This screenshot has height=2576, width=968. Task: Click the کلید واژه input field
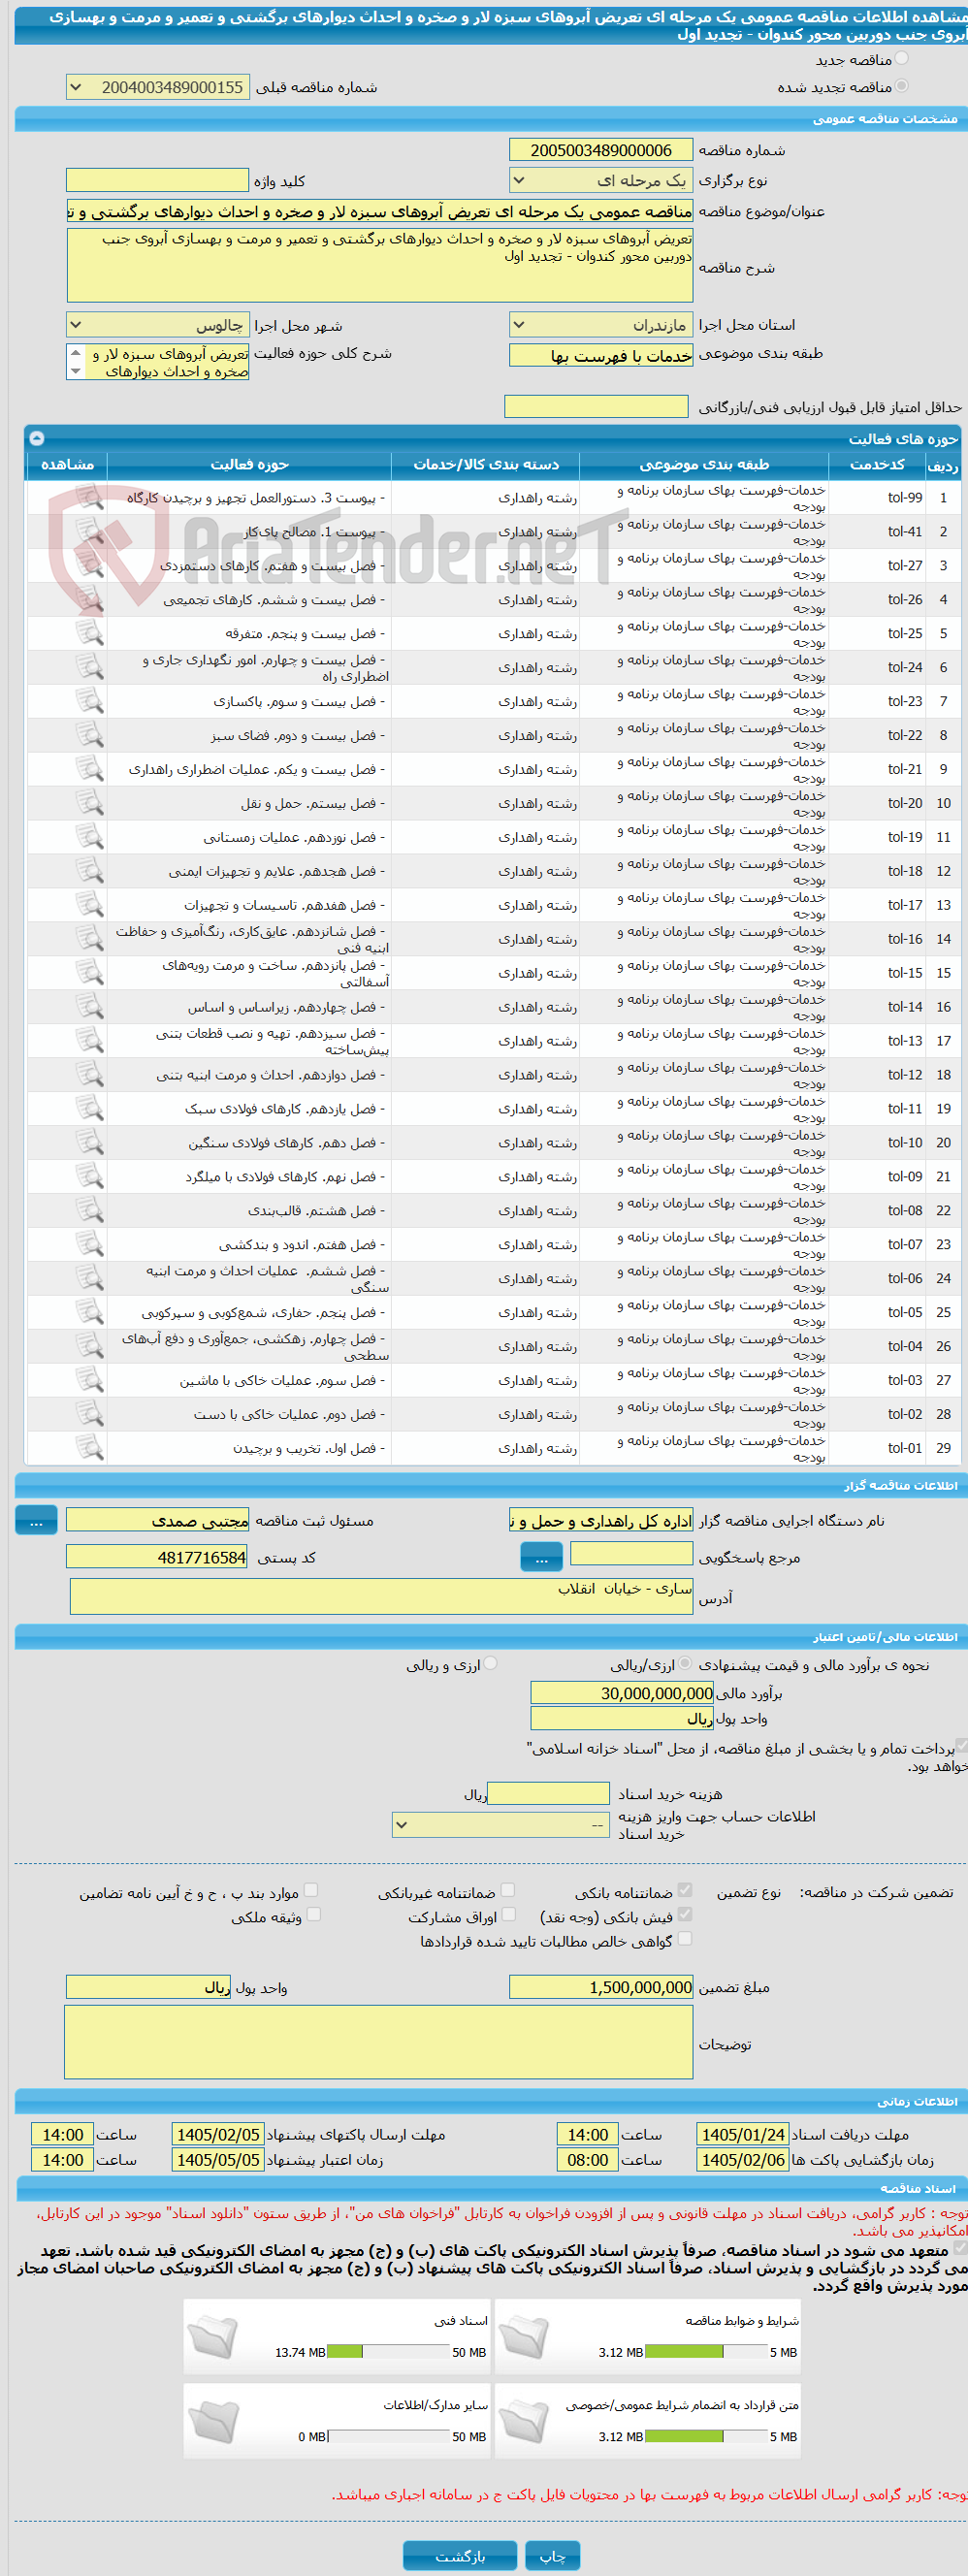coord(157,180)
